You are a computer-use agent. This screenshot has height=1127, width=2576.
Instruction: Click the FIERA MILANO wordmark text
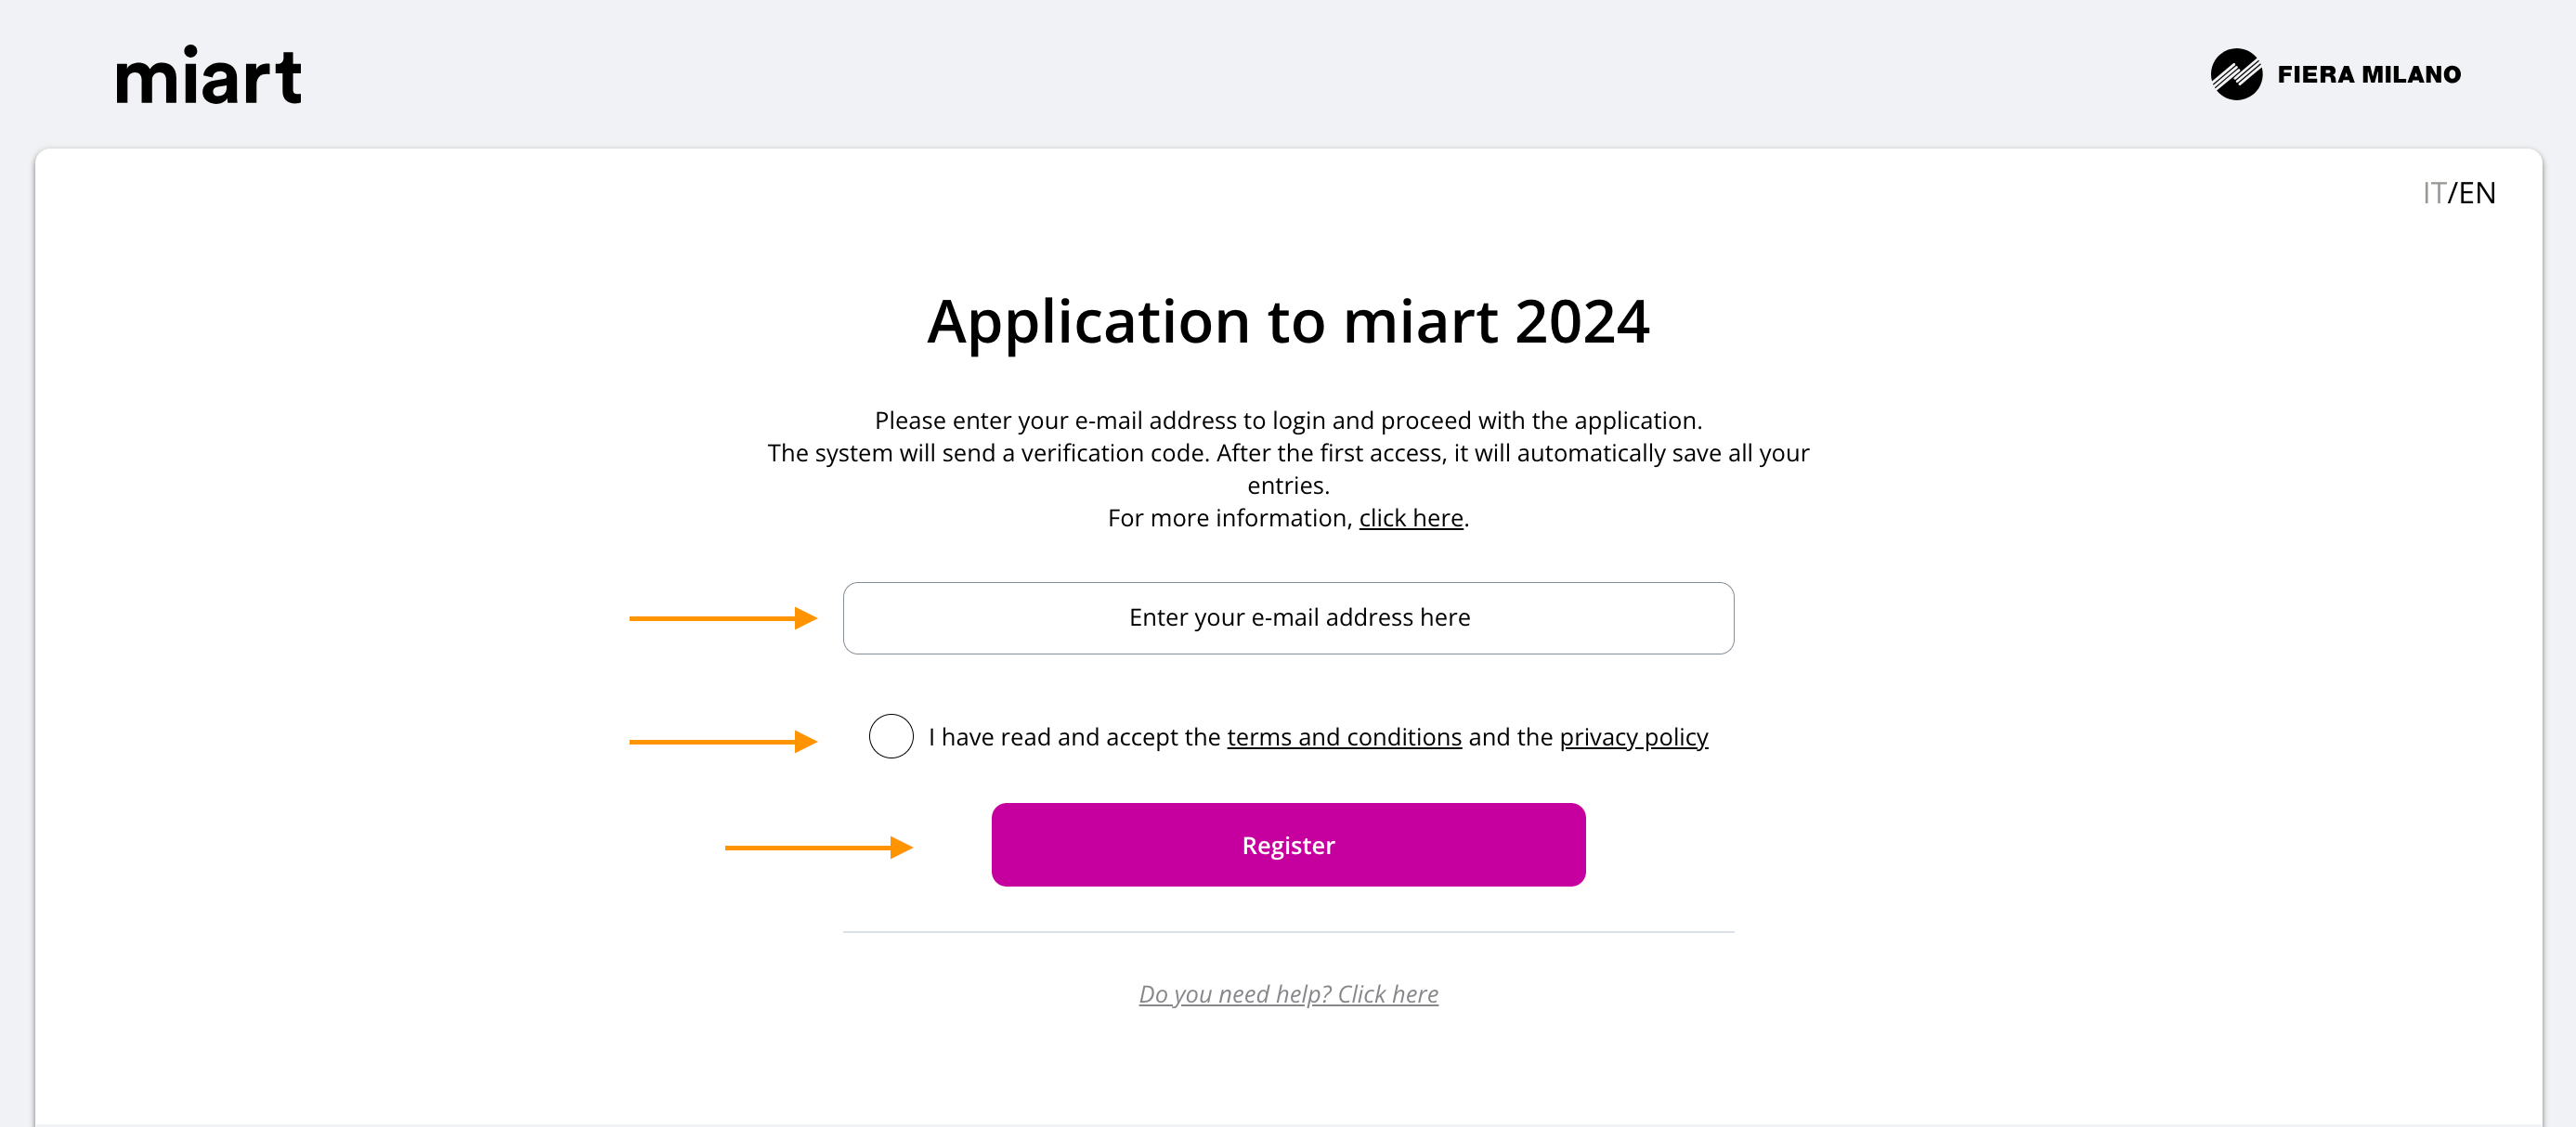2368,75
